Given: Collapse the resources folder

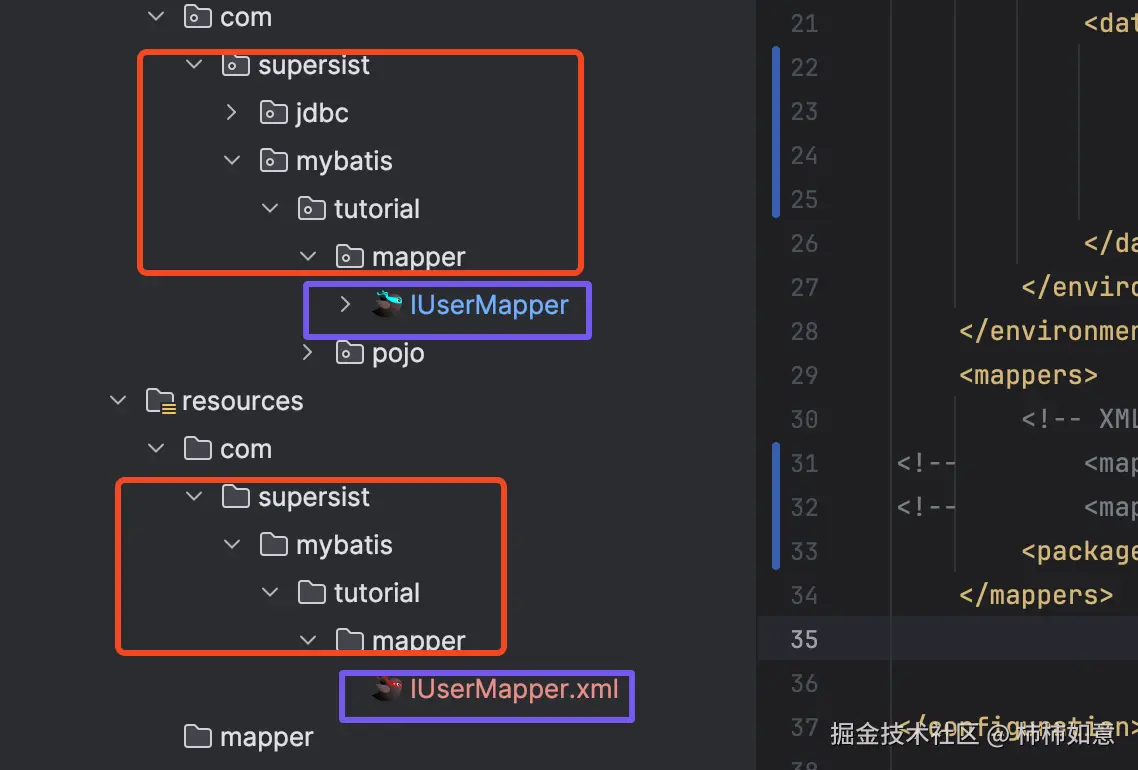Looking at the screenshot, I should (117, 400).
